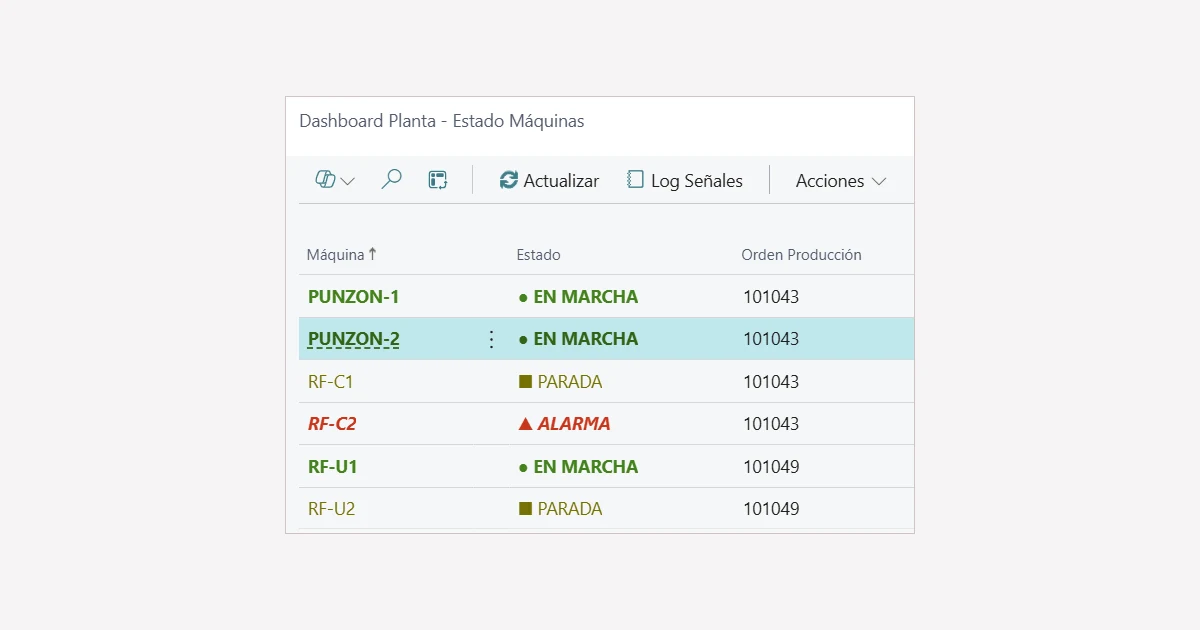Screen dimensions: 1200x630
Task: Open the Copilot icon dropdown
Action: tap(335, 180)
